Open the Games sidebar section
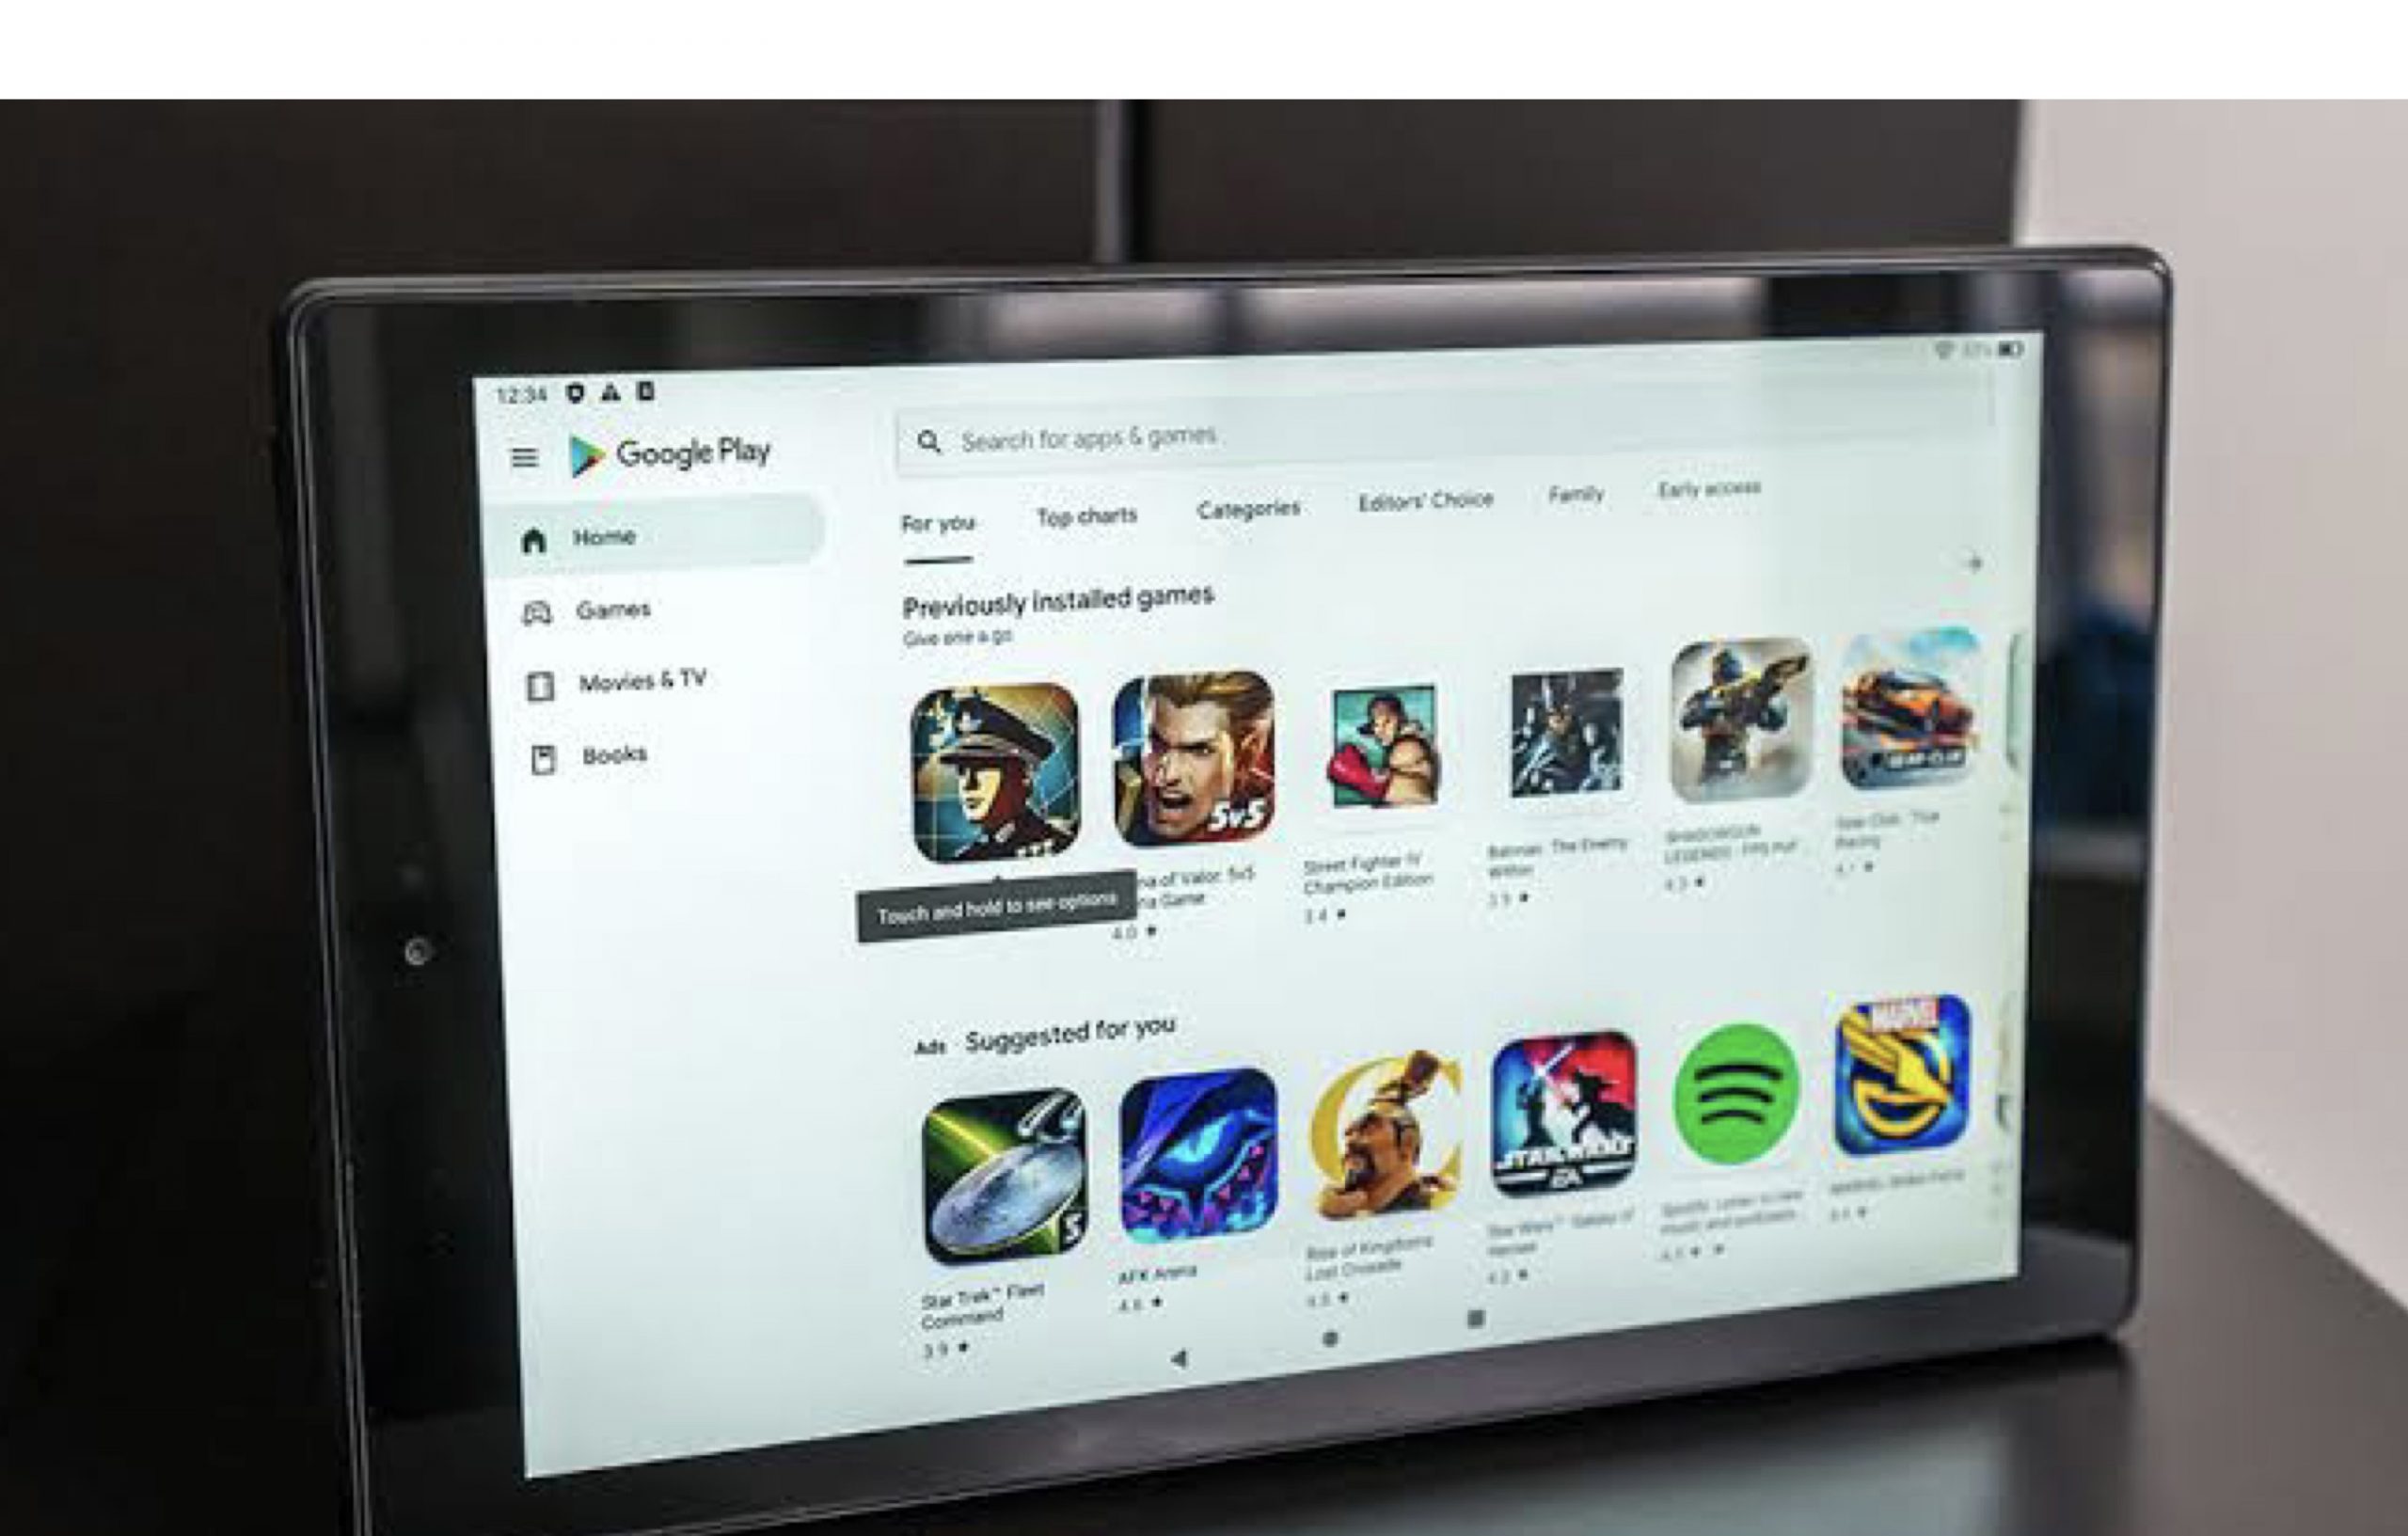Viewport: 2408px width, 1536px height. coord(612,608)
